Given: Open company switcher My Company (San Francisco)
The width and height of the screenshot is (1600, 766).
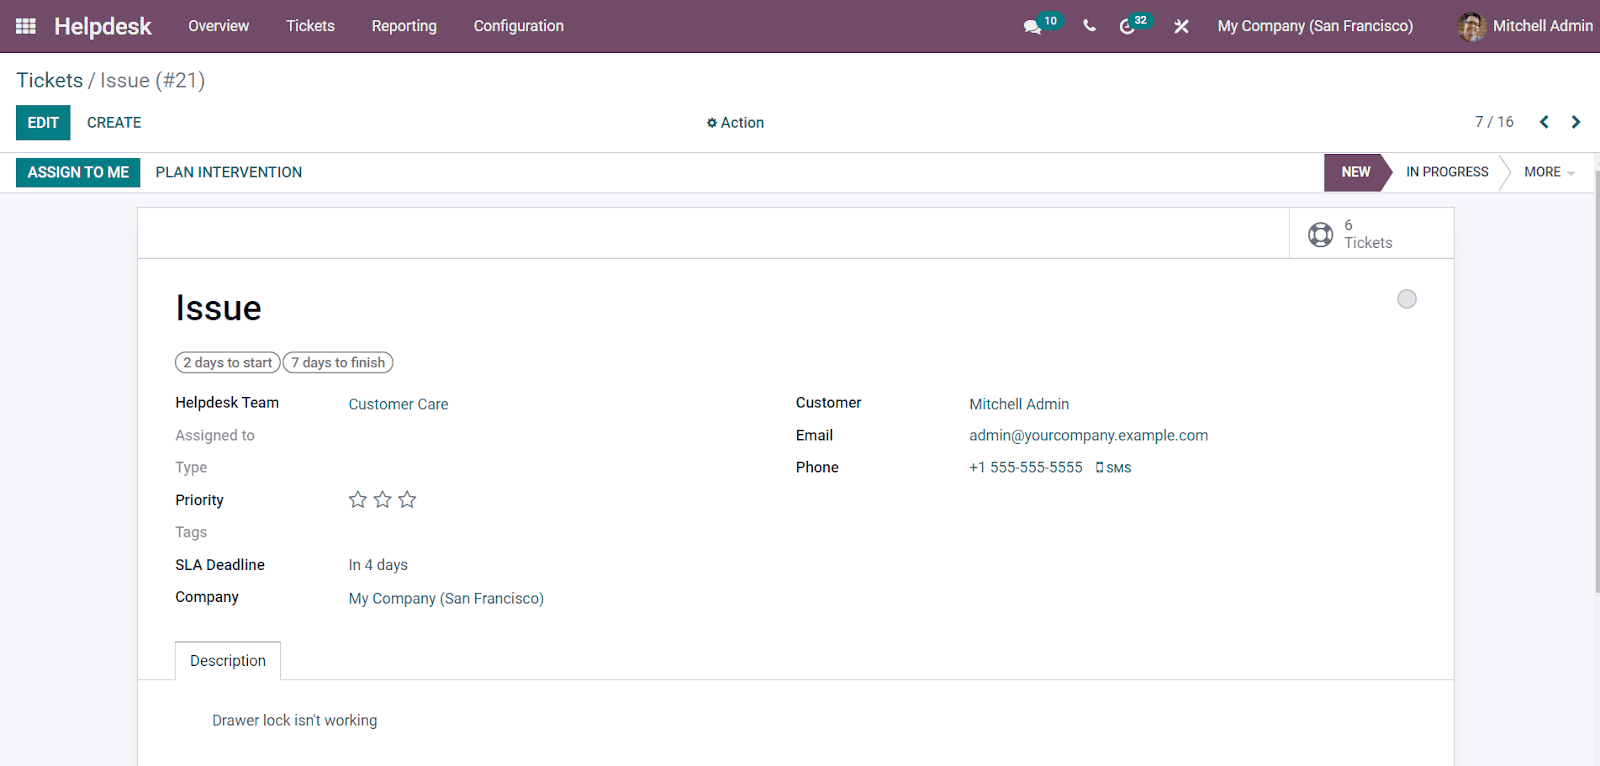Looking at the screenshot, I should (1315, 26).
